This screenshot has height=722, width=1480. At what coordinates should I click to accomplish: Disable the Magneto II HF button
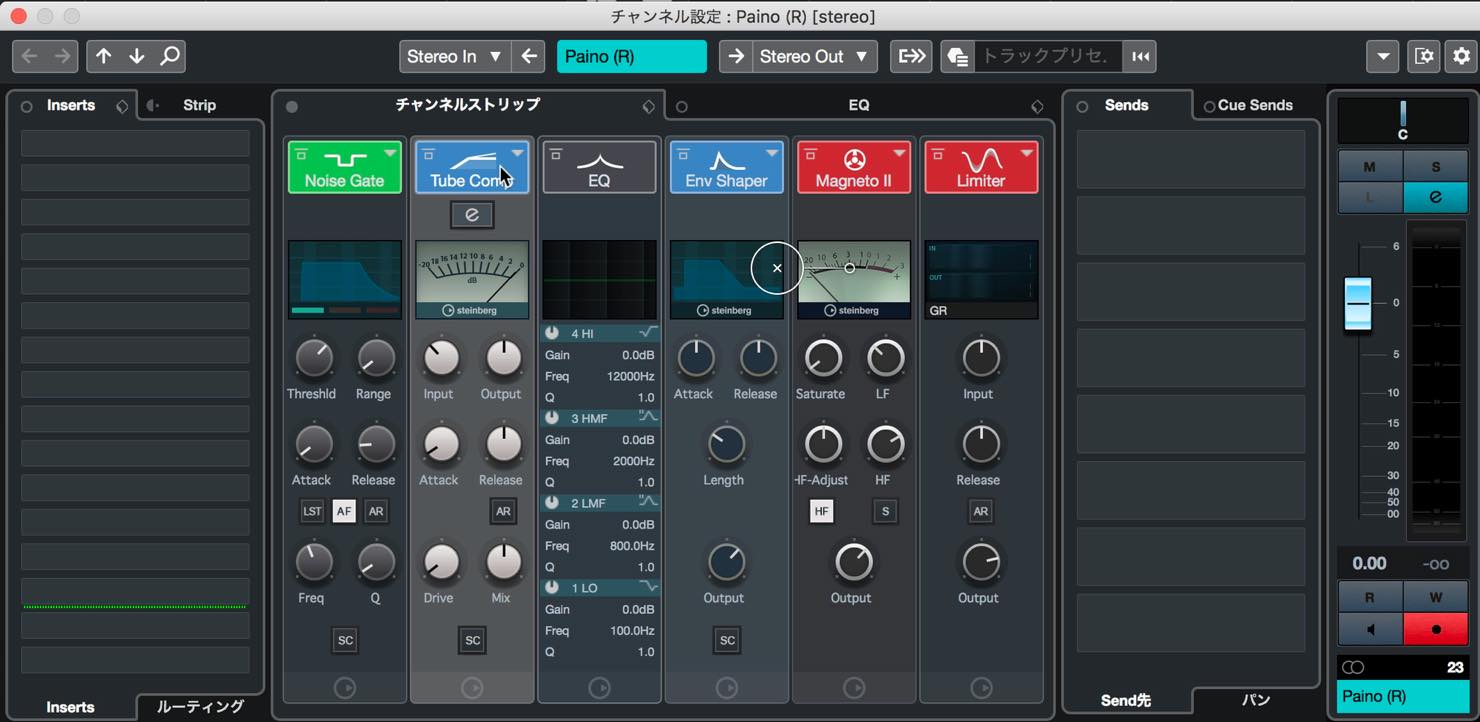coord(822,511)
